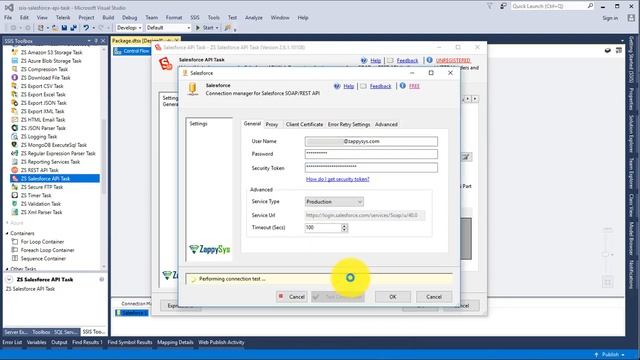Open the Output bottom tab
The image size is (640, 360).
pos(59,342)
